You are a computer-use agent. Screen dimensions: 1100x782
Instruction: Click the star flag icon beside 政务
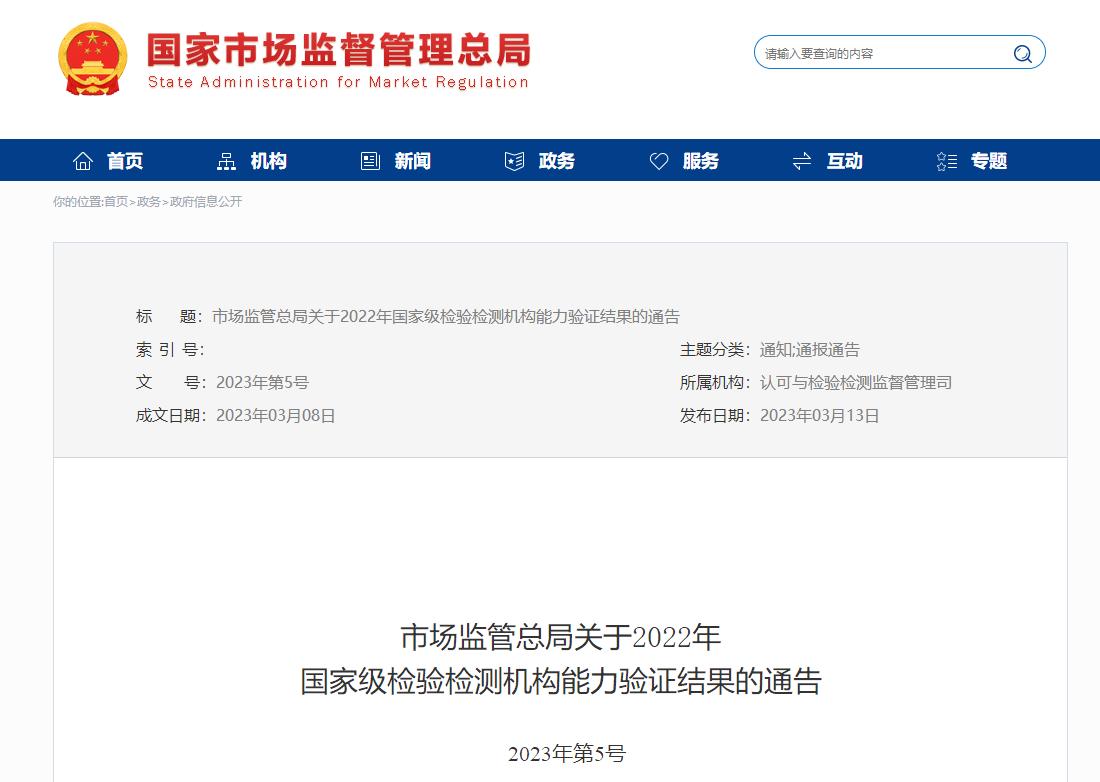click(x=515, y=161)
